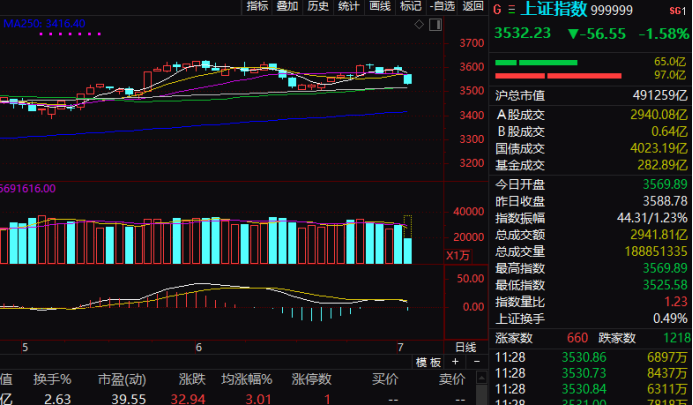Viewport: 693px width, 405px height.
Task: Click the 最低指数 value 3525.58
Action: click(x=665, y=285)
